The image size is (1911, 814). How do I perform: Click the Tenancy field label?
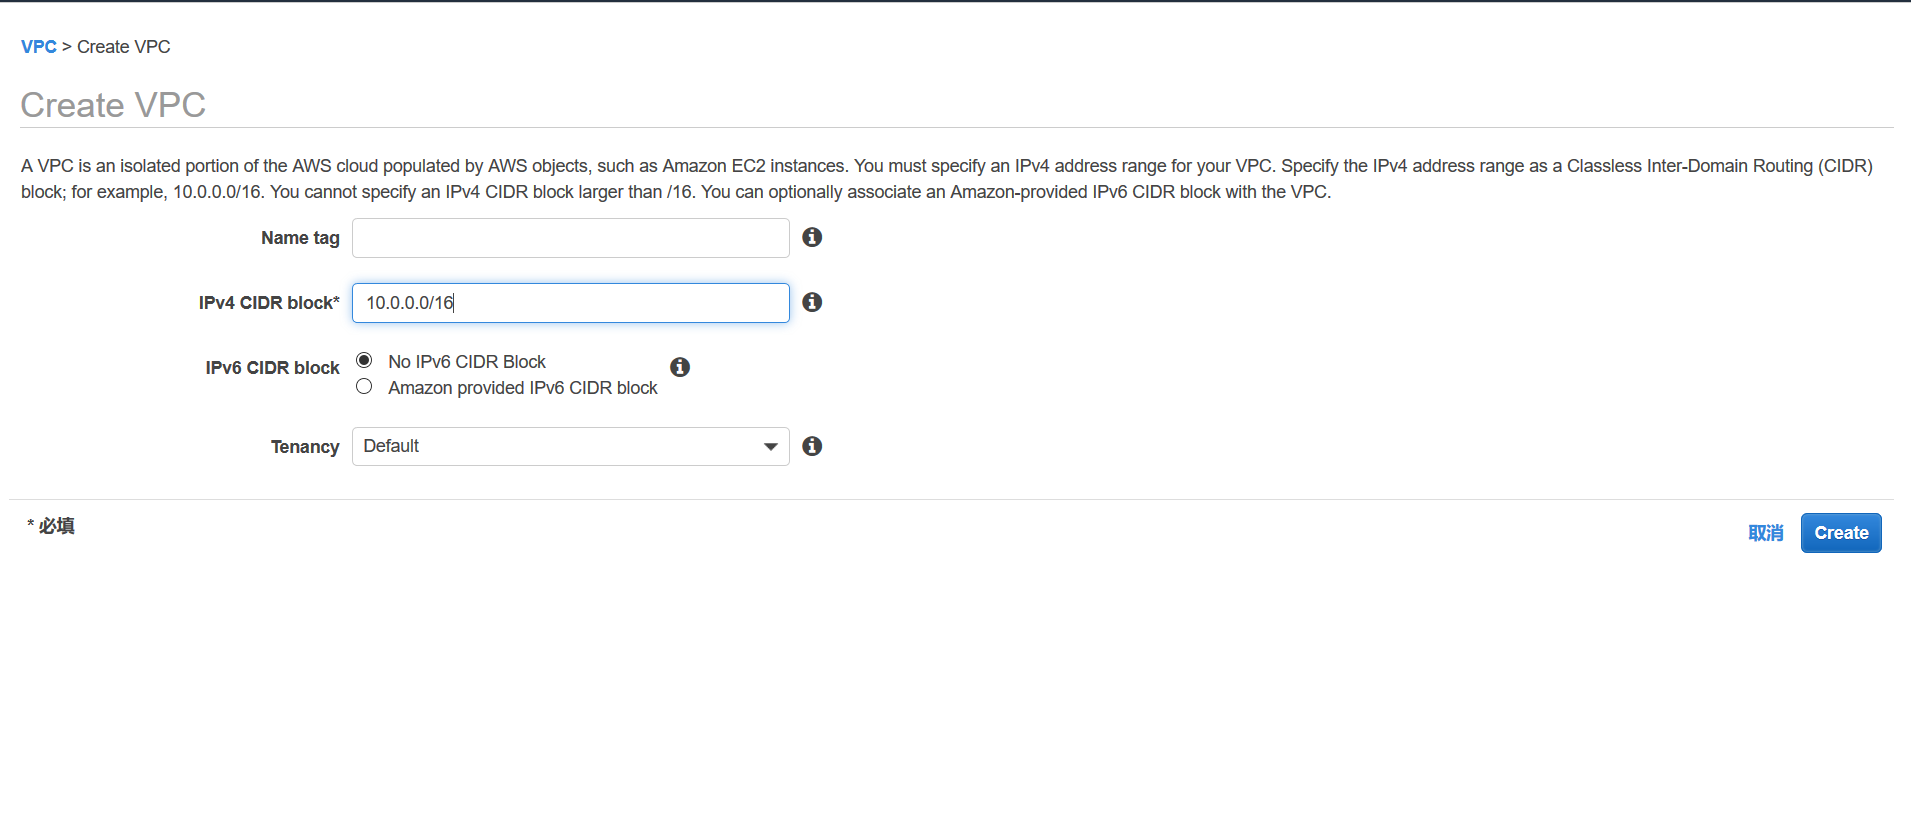click(x=305, y=447)
